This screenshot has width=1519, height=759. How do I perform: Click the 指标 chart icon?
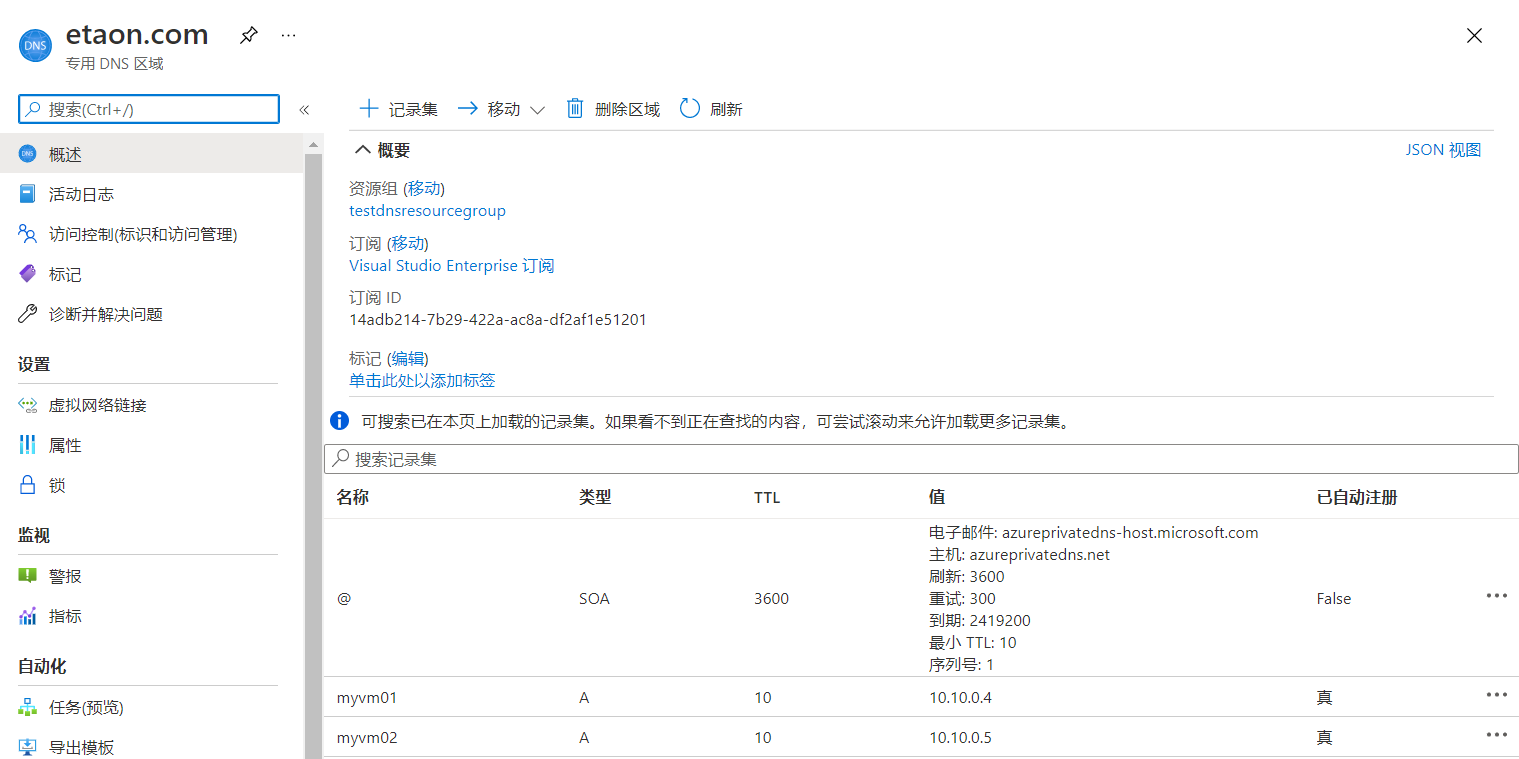coord(28,616)
